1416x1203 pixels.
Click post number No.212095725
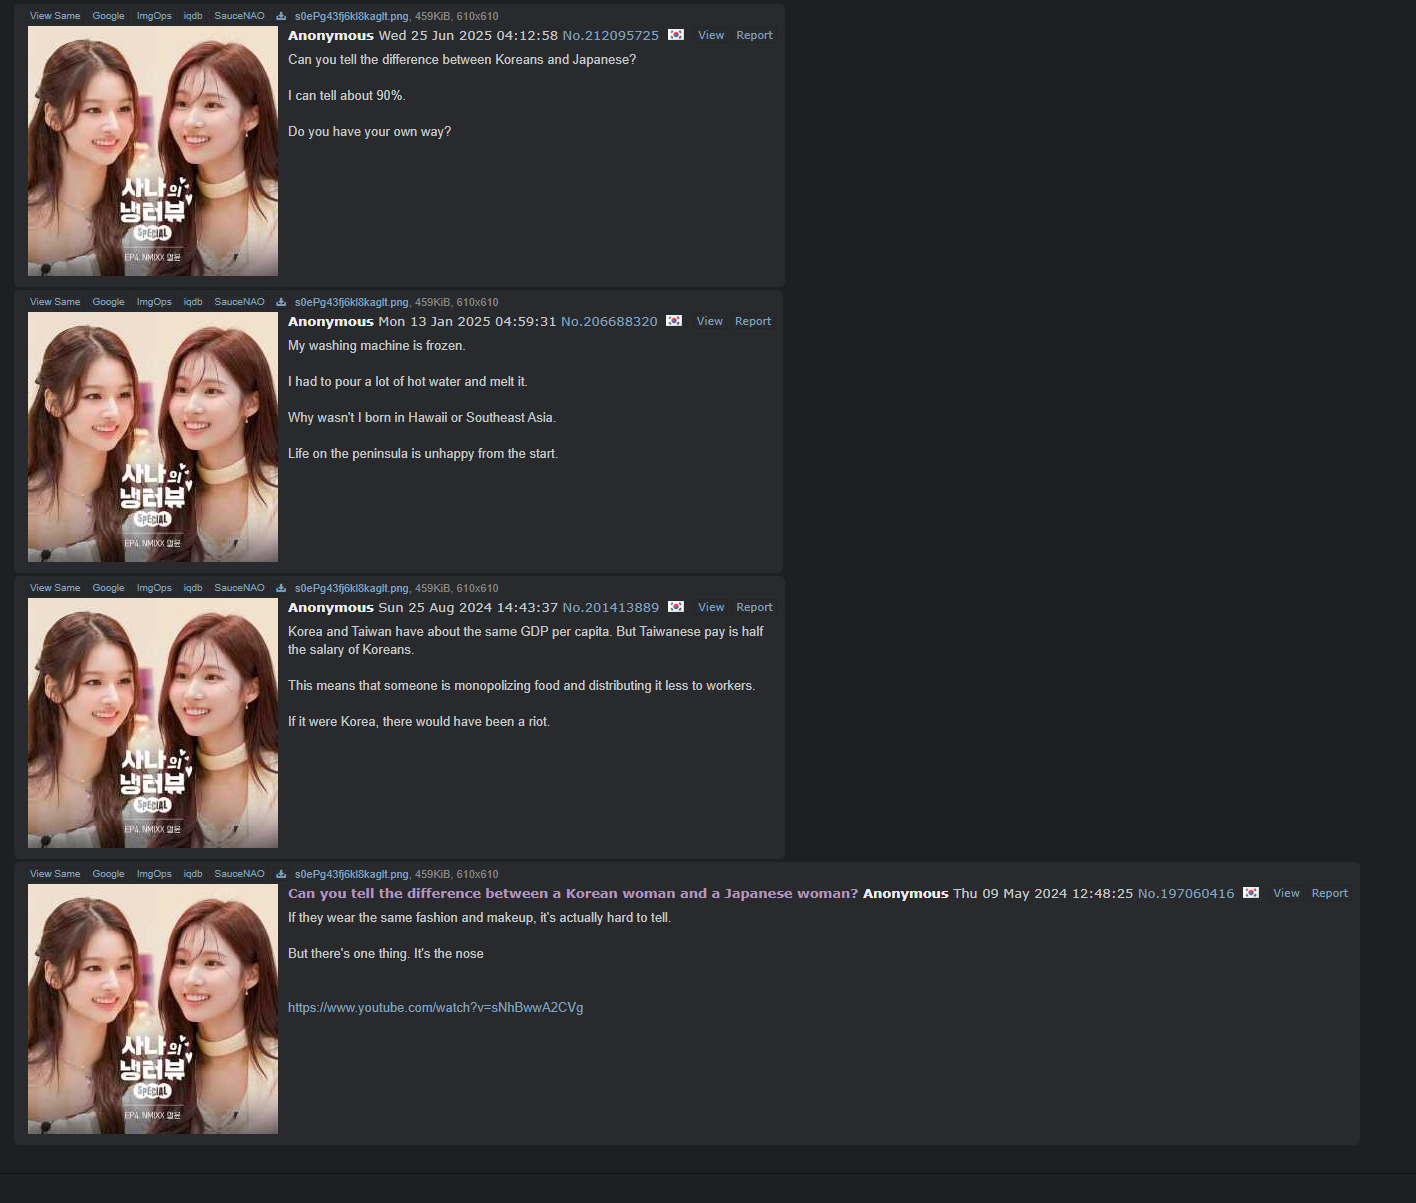(611, 35)
